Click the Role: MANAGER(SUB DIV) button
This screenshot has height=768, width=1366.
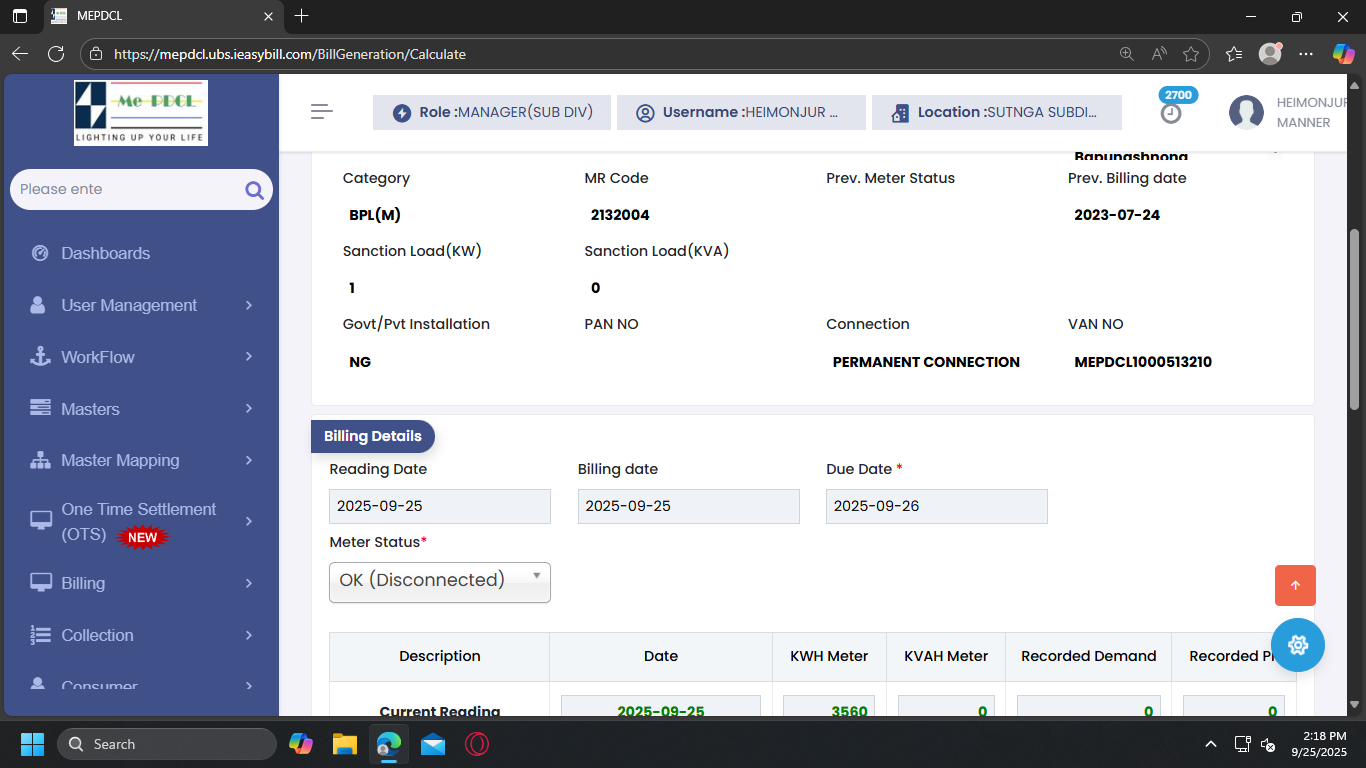point(492,112)
